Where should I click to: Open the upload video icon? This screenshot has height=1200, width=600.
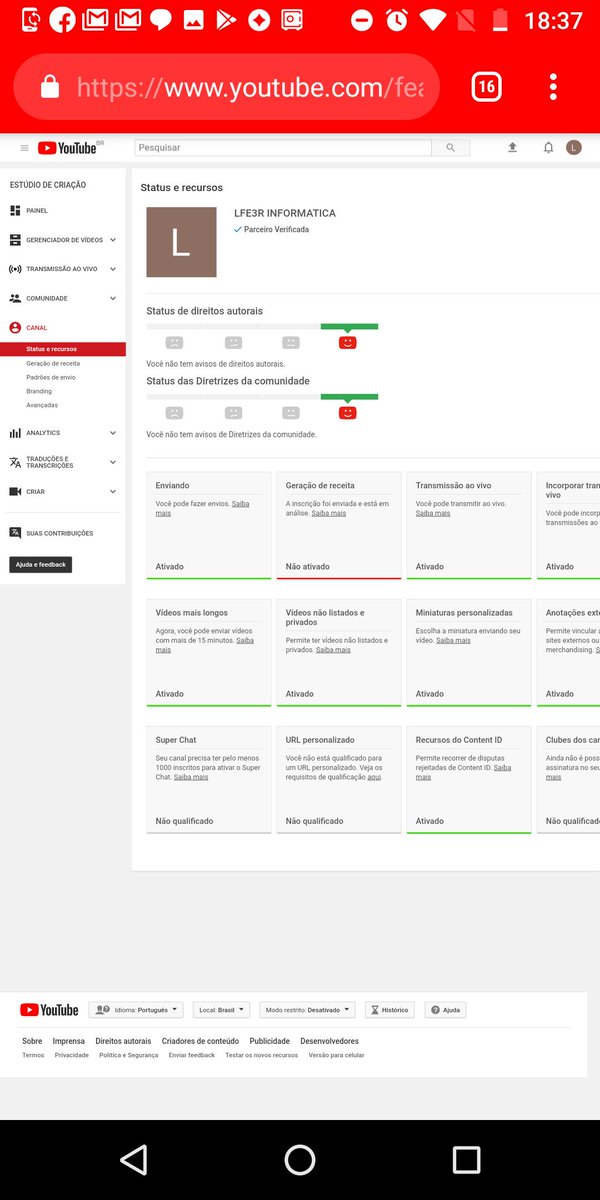(x=512, y=148)
